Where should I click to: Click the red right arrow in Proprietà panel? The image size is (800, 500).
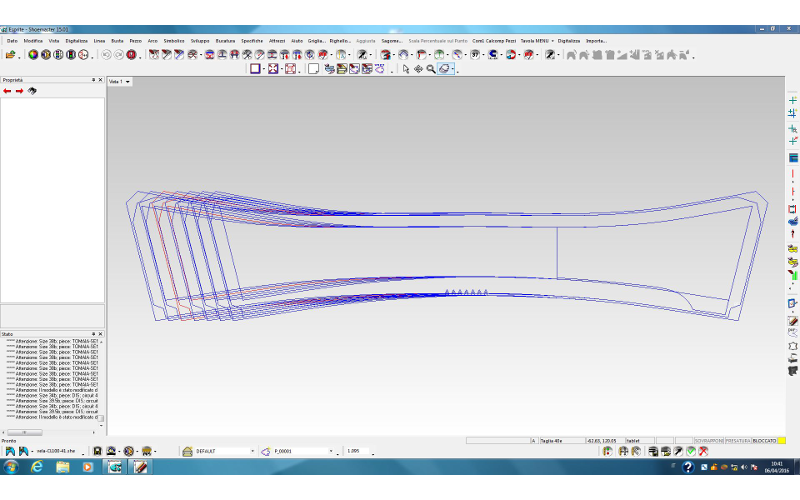(x=19, y=91)
